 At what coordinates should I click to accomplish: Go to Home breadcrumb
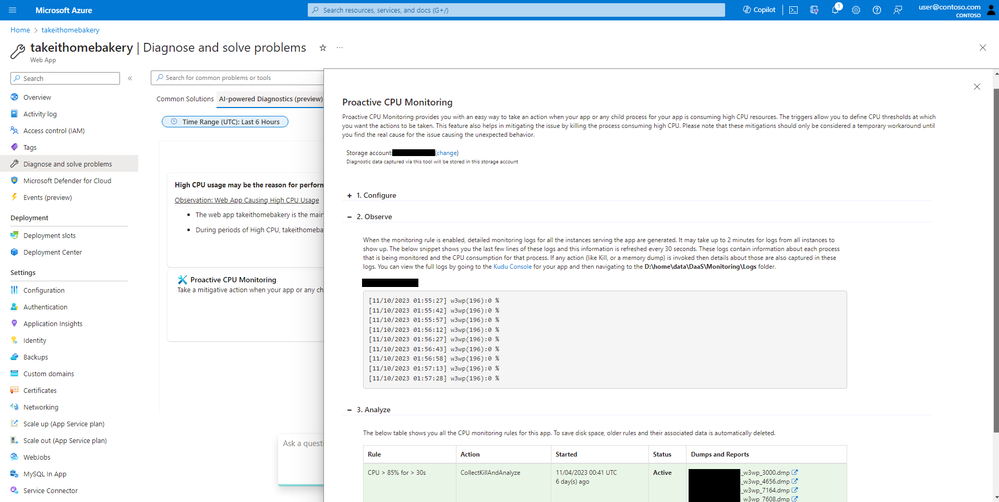[20, 30]
